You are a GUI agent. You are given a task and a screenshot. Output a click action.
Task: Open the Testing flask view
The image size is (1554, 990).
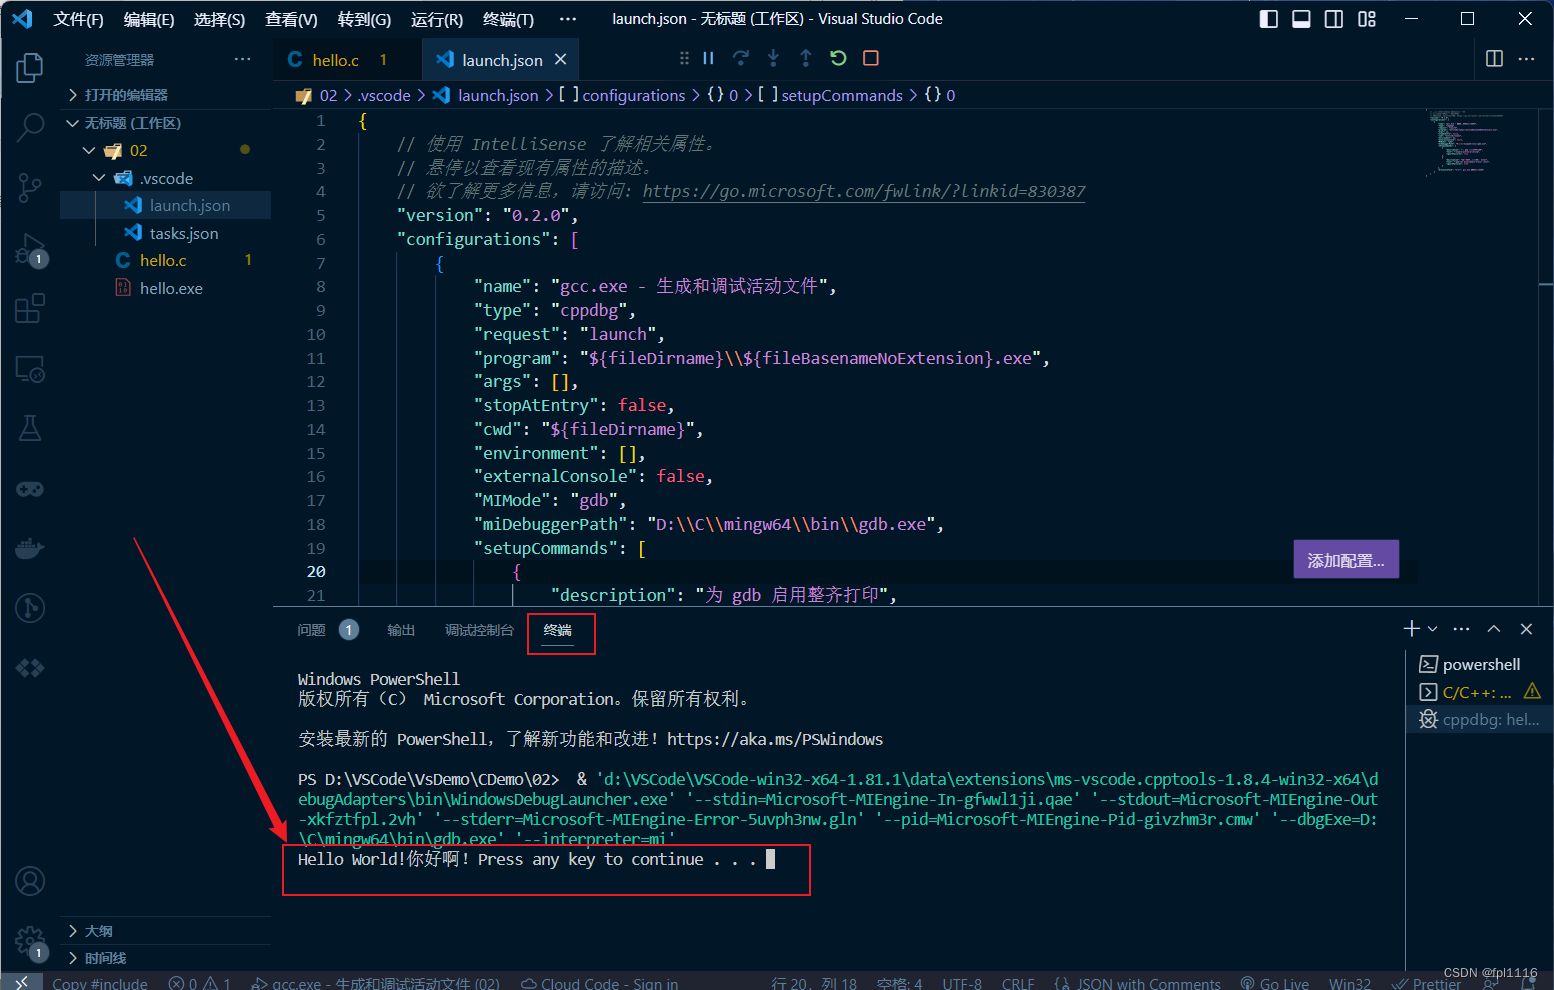tap(30, 428)
